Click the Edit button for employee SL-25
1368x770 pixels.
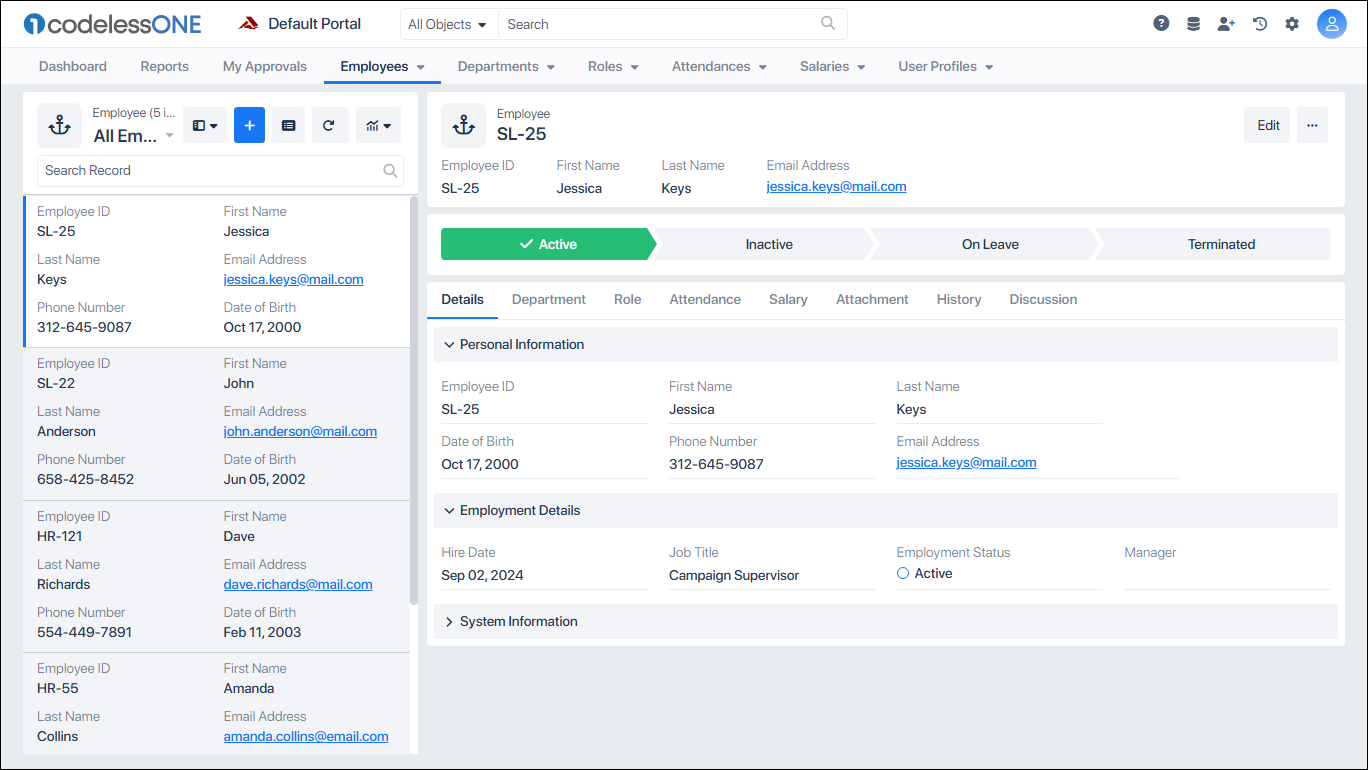[x=1267, y=125]
